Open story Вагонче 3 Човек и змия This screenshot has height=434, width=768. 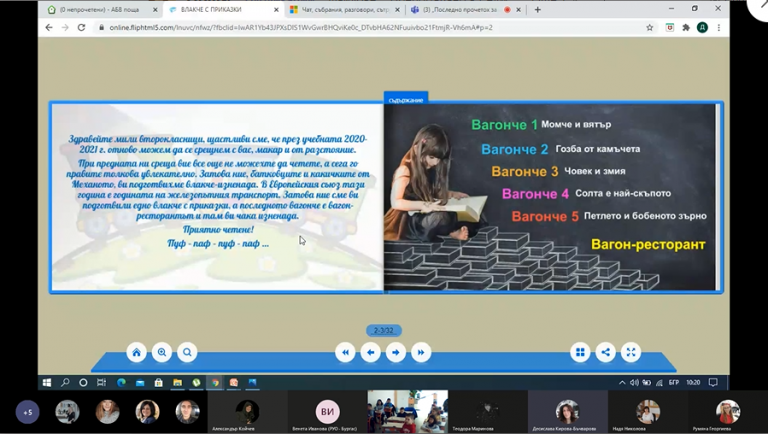558,171
